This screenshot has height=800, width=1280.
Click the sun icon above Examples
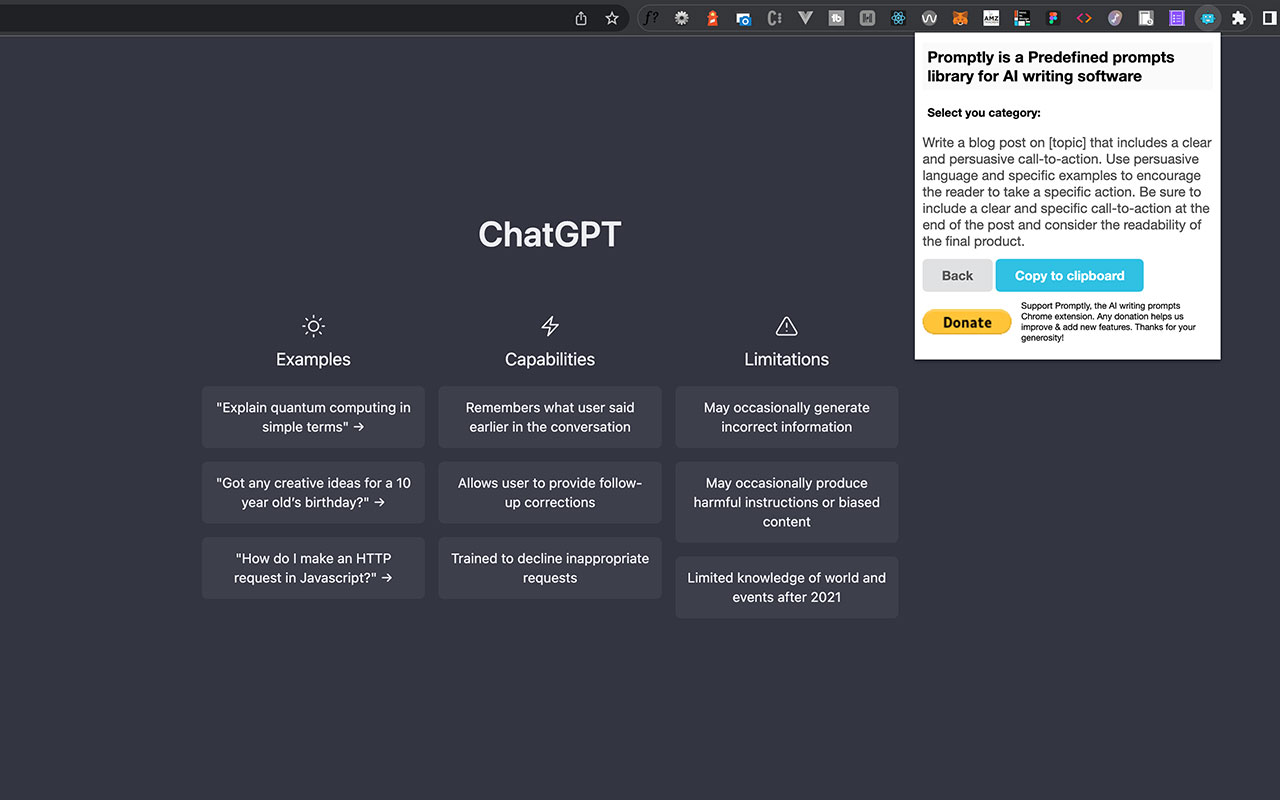coord(313,326)
